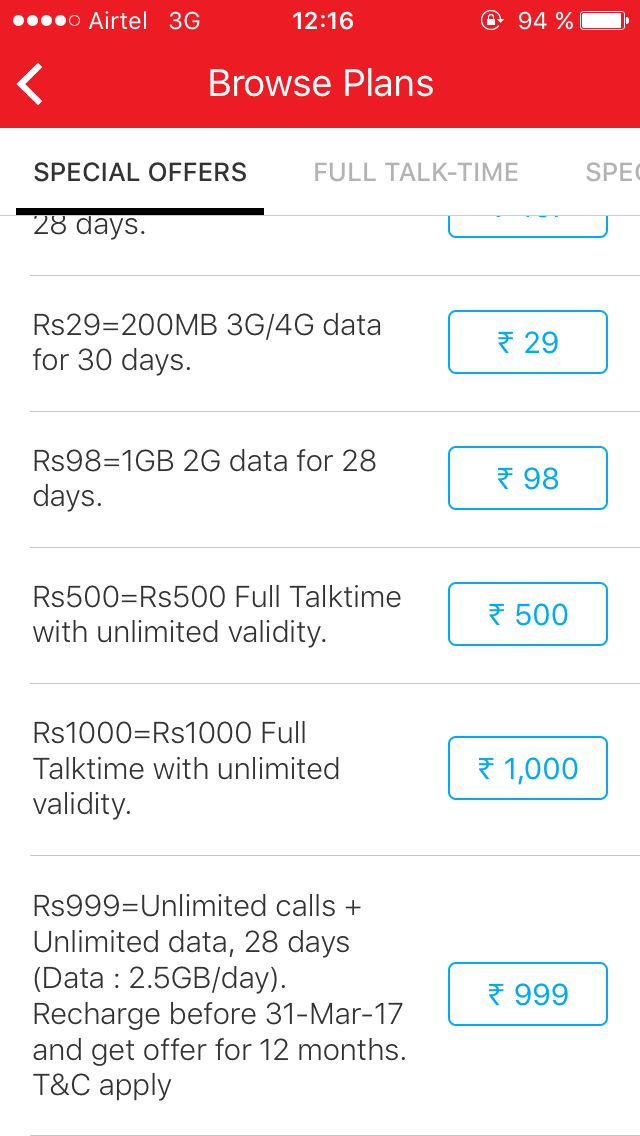This screenshot has width=640, height=1136.
Task: Open the Full Talk-Time tab
Action: tap(416, 173)
